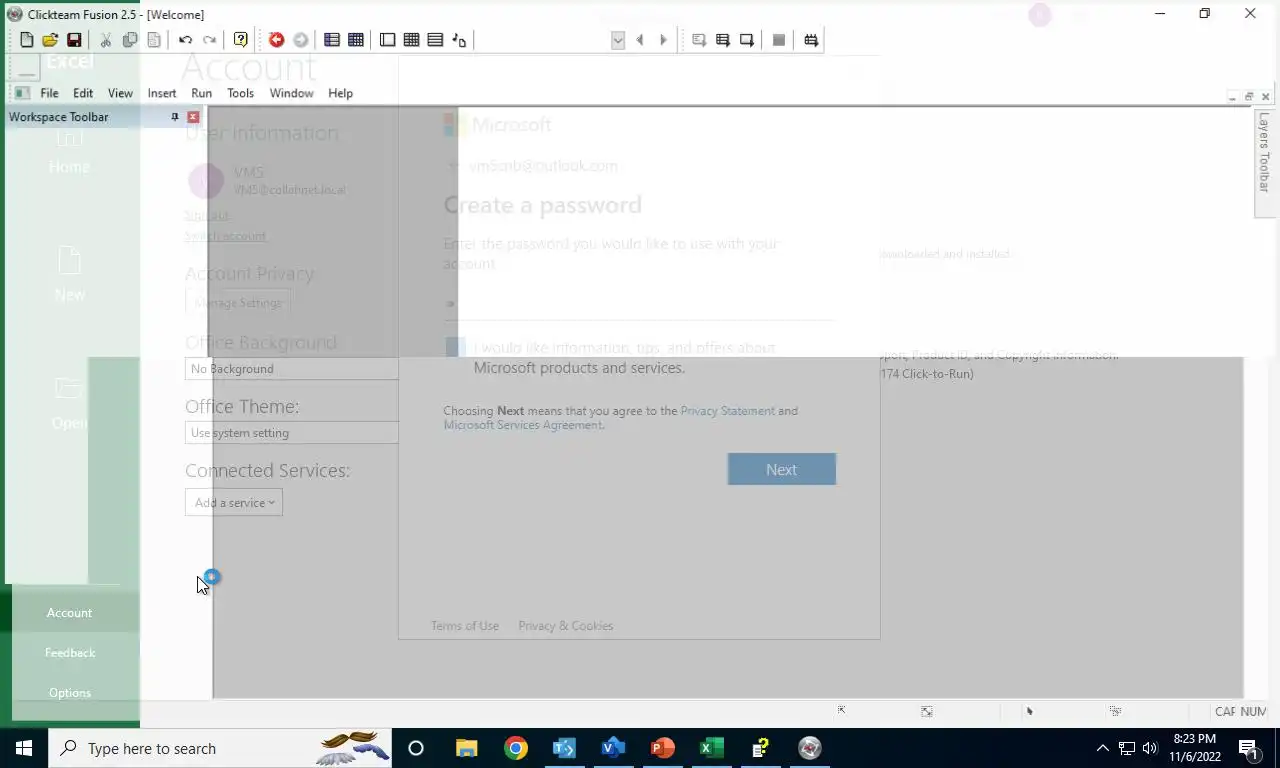Click the Privacy & Cookies link
Viewport: 1280px width, 768px height.
pos(566,626)
